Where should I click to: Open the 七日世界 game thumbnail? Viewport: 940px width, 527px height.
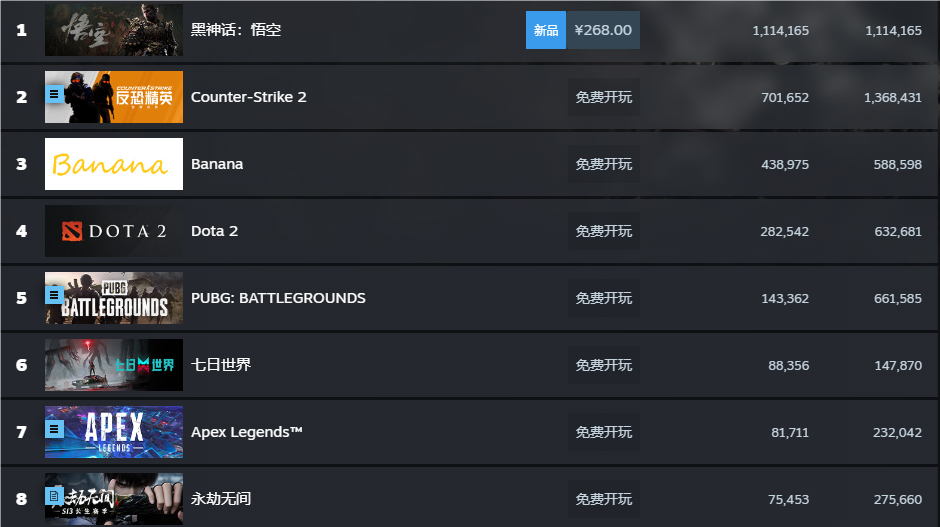click(114, 365)
